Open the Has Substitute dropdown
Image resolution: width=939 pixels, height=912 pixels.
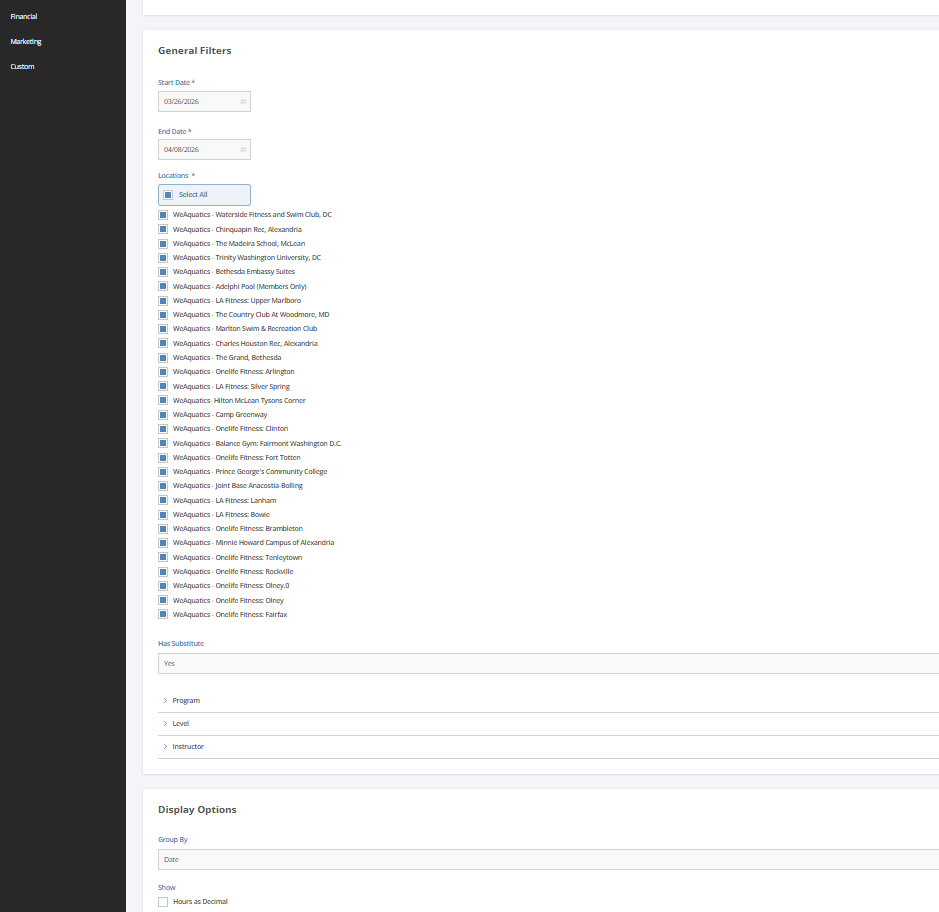point(548,663)
